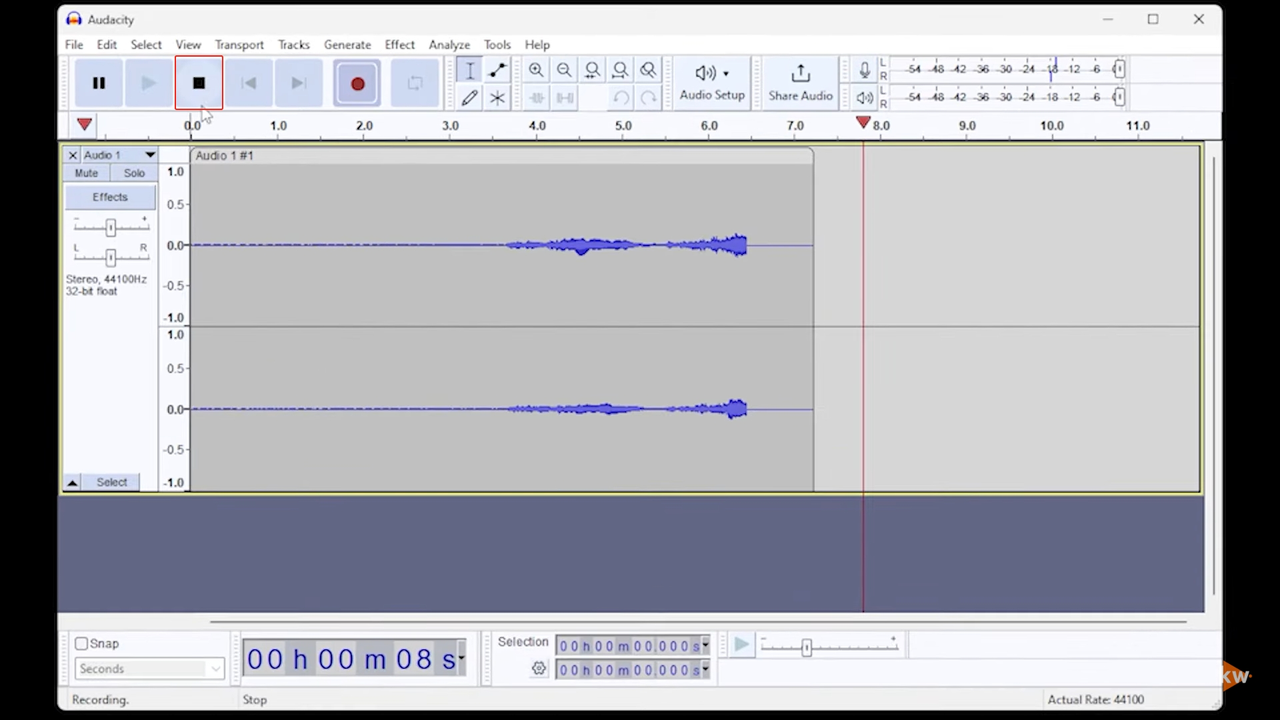Screen dimensions: 1280x720
Task: Click the track gain slider
Action: (110, 227)
